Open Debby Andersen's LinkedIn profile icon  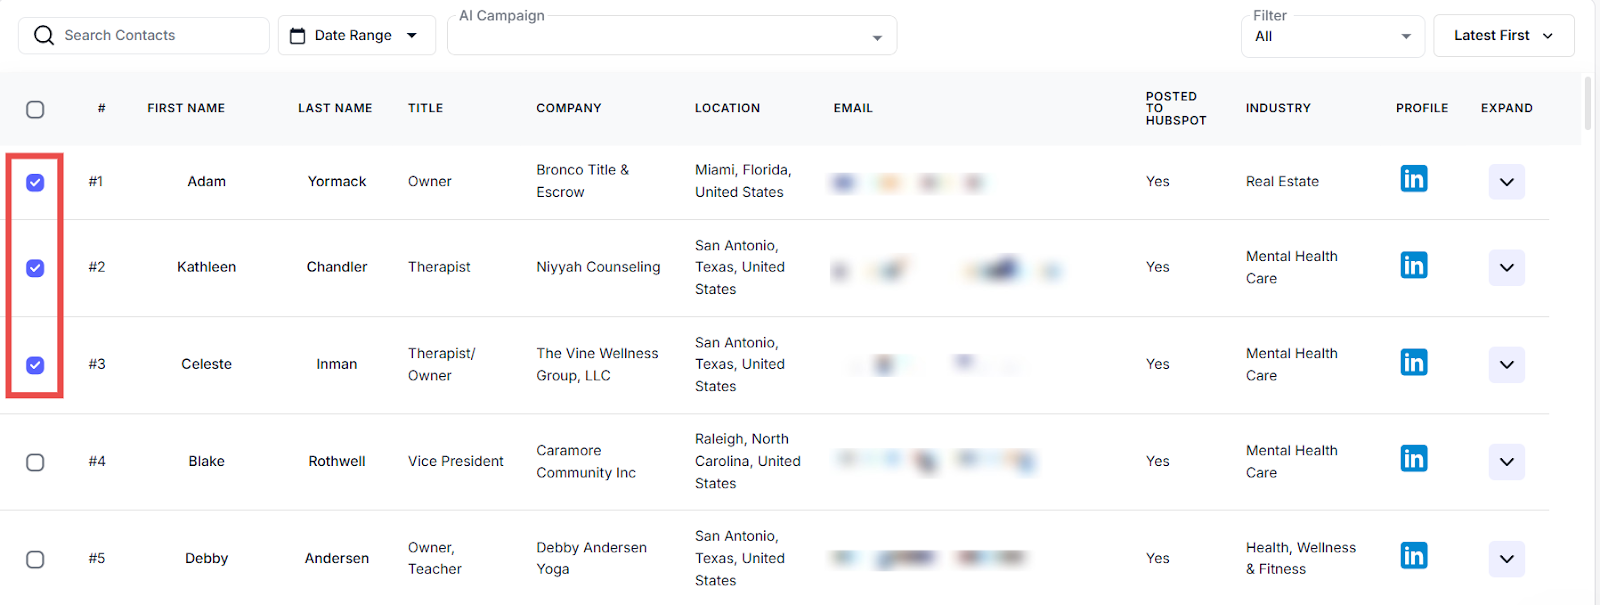[1413, 557]
